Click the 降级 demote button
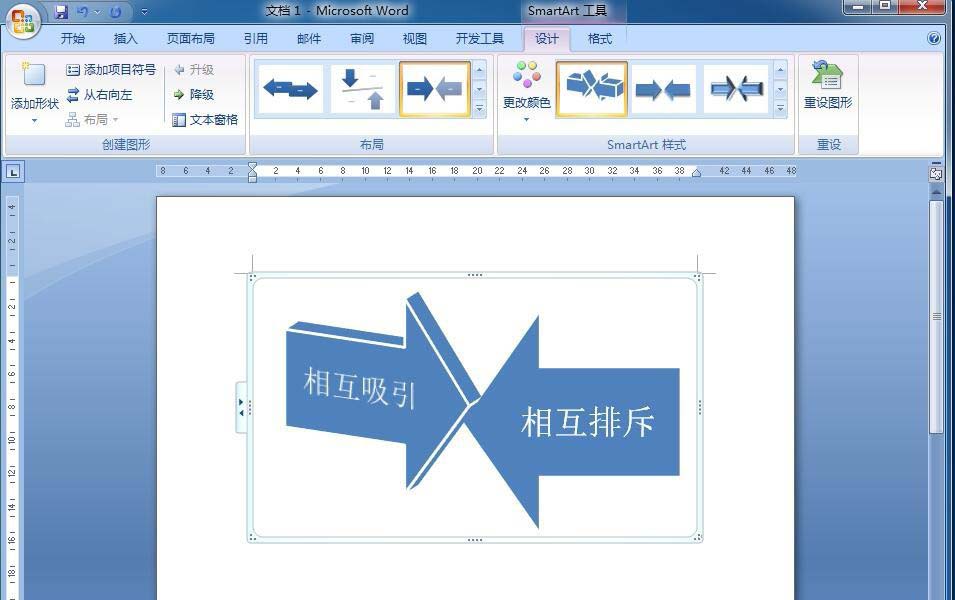The width and height of the screenshot is (955, 600). [194, 95]
